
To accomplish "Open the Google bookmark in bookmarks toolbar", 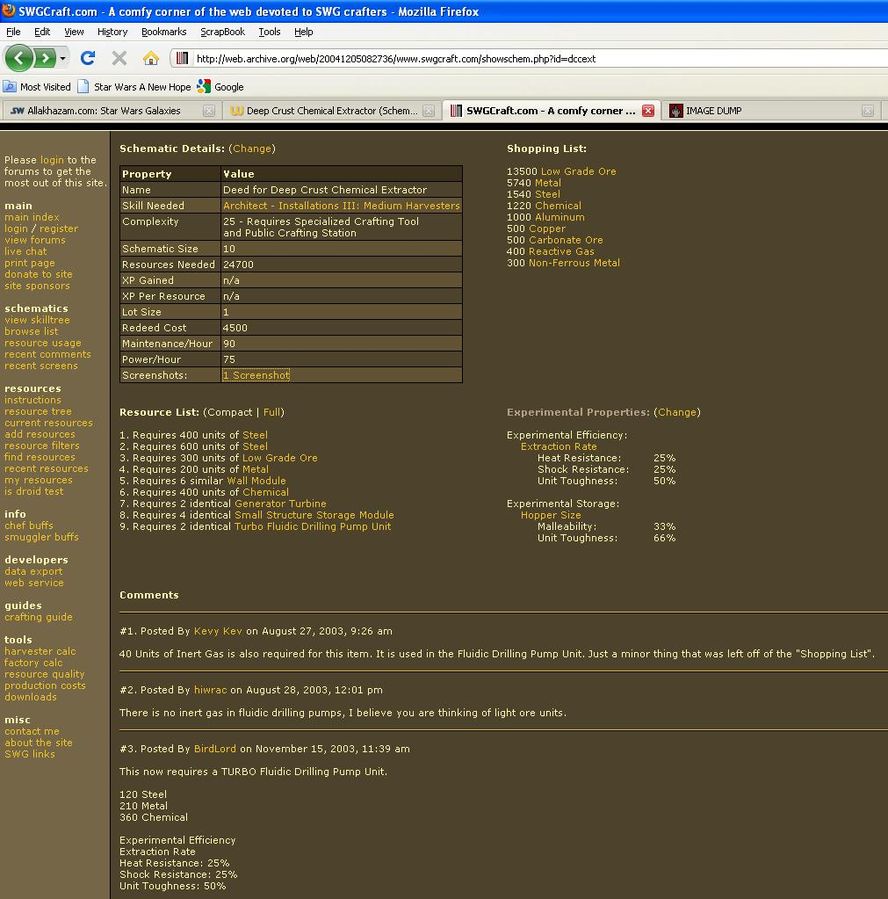I will [220, 87].
